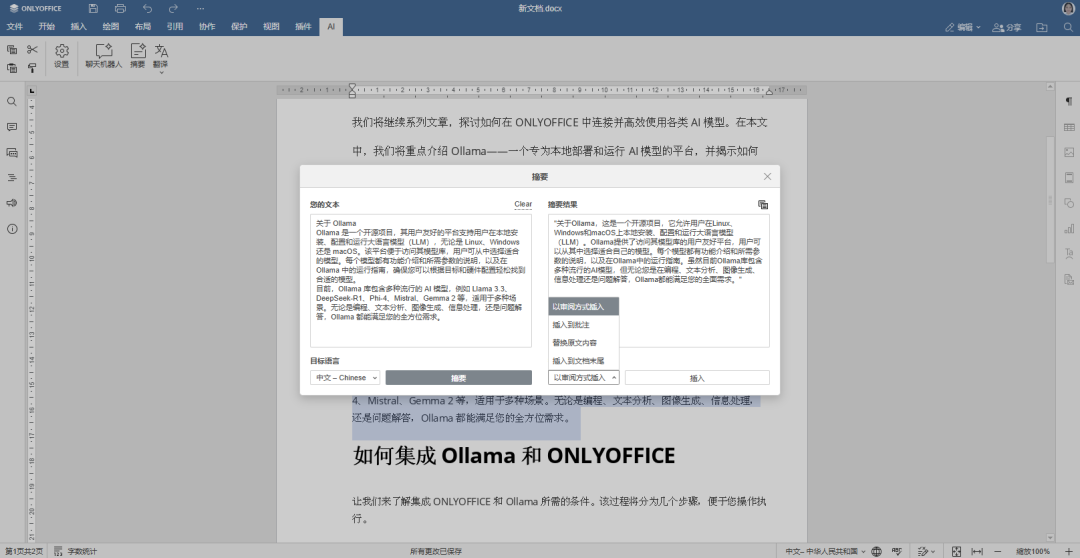Click fit to page icon in status bar

coord(956,551)
